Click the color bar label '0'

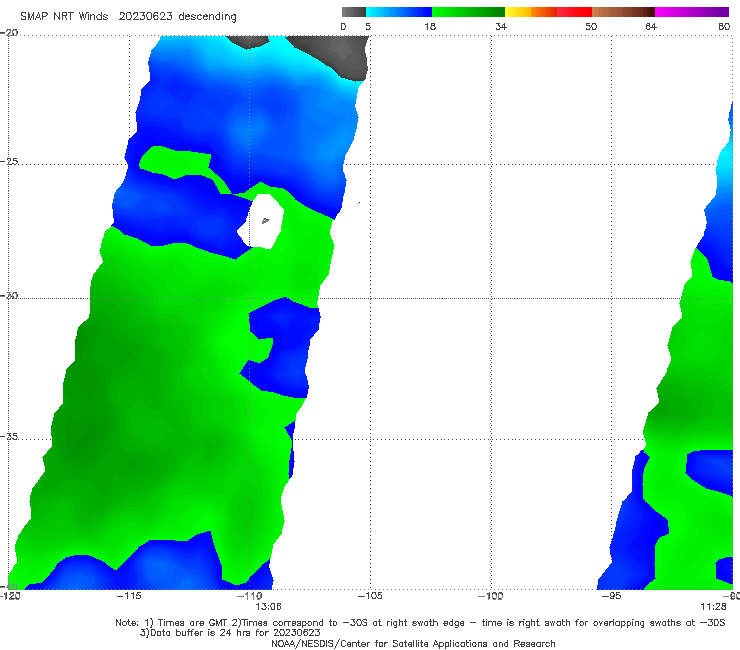pos(343,26)
